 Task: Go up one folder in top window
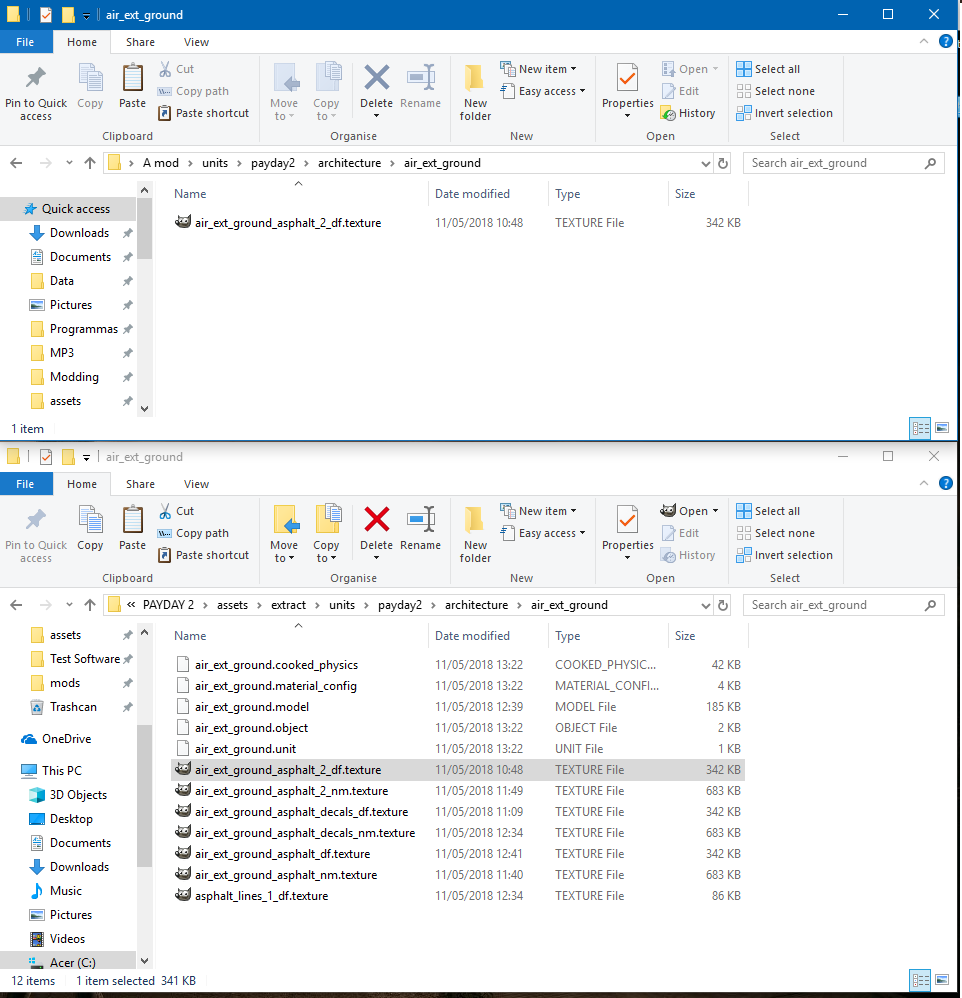(90, 163)
